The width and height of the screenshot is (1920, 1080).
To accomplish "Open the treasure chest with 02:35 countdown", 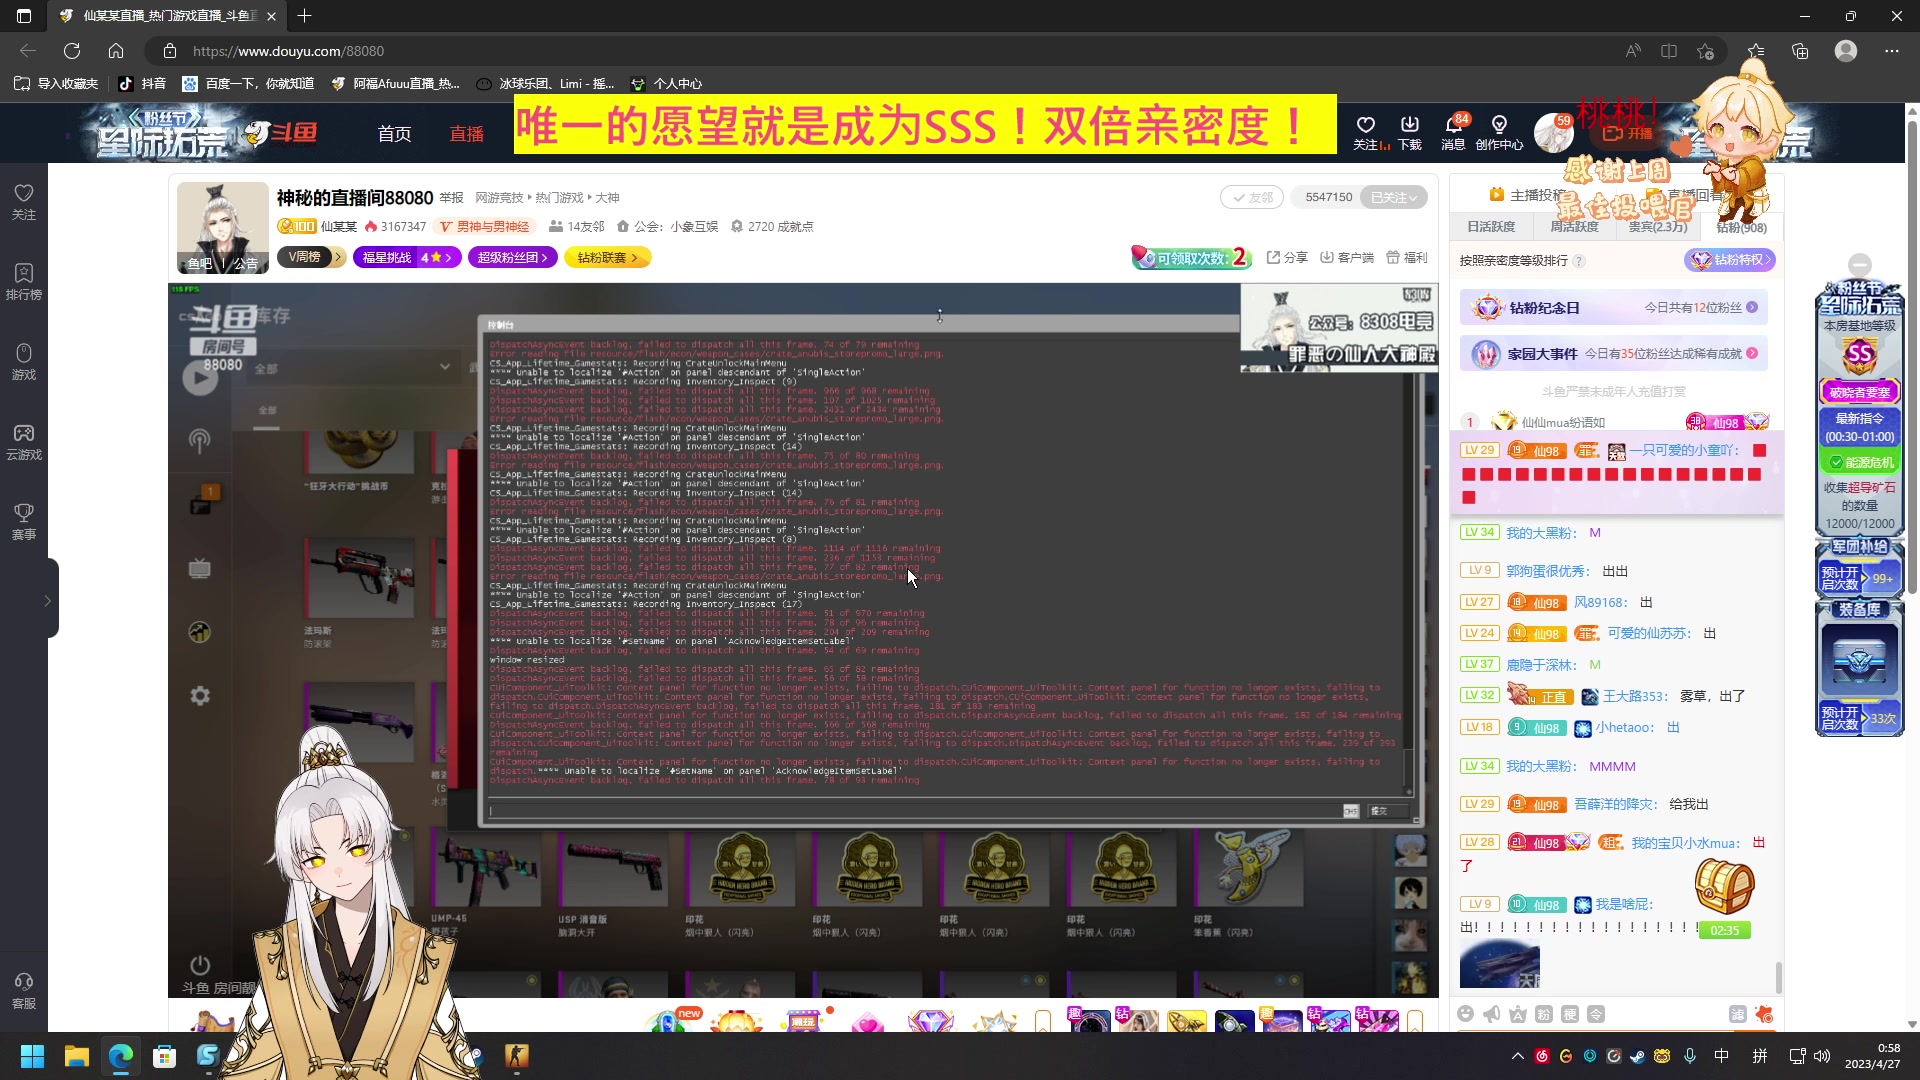I will tap(1724, 897).
